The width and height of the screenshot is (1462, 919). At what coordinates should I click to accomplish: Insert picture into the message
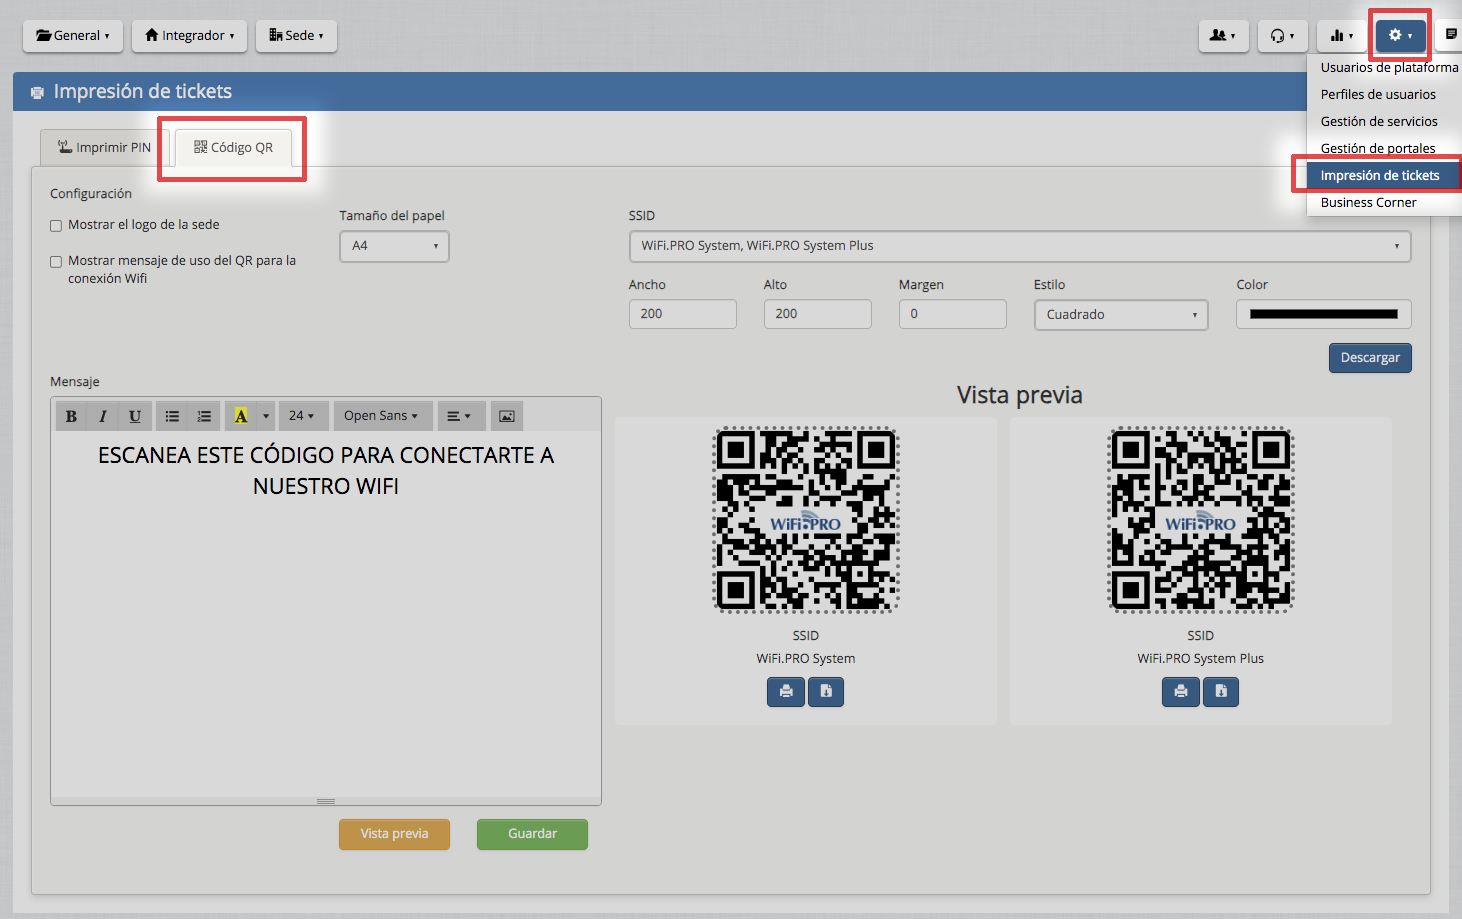point(507,416)
